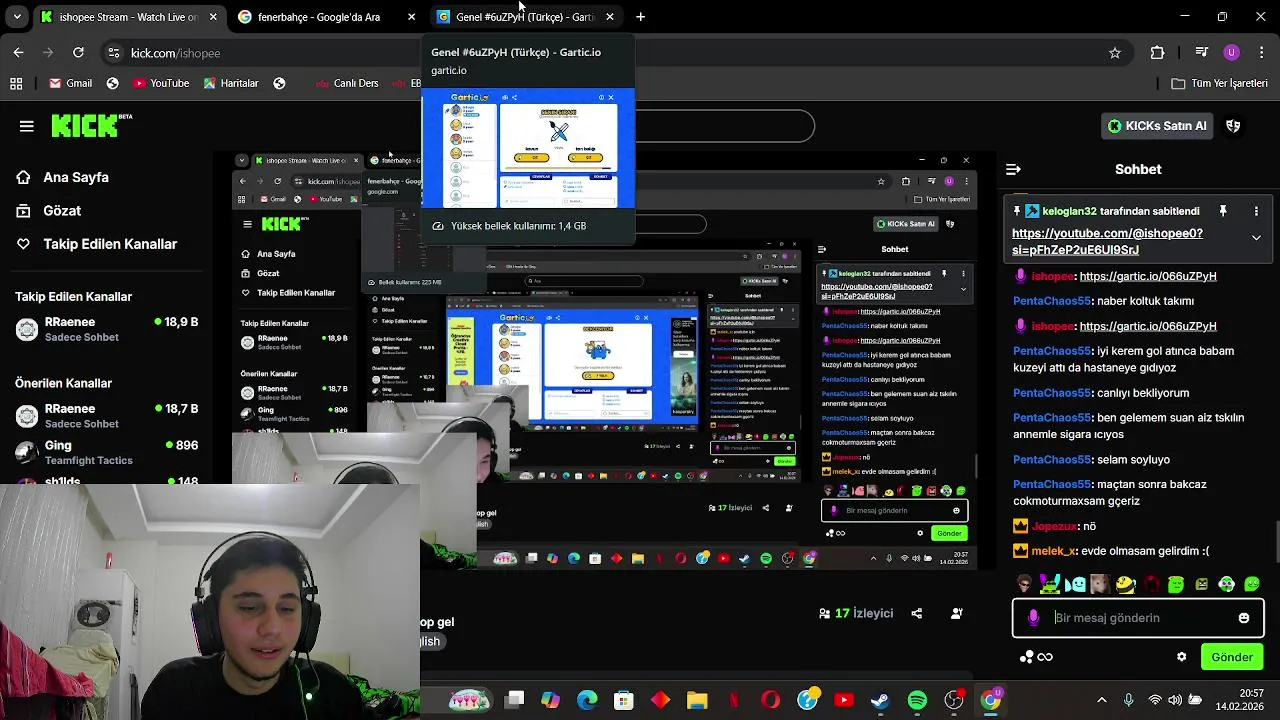Send message with the Gönder button

point(1232,657)
